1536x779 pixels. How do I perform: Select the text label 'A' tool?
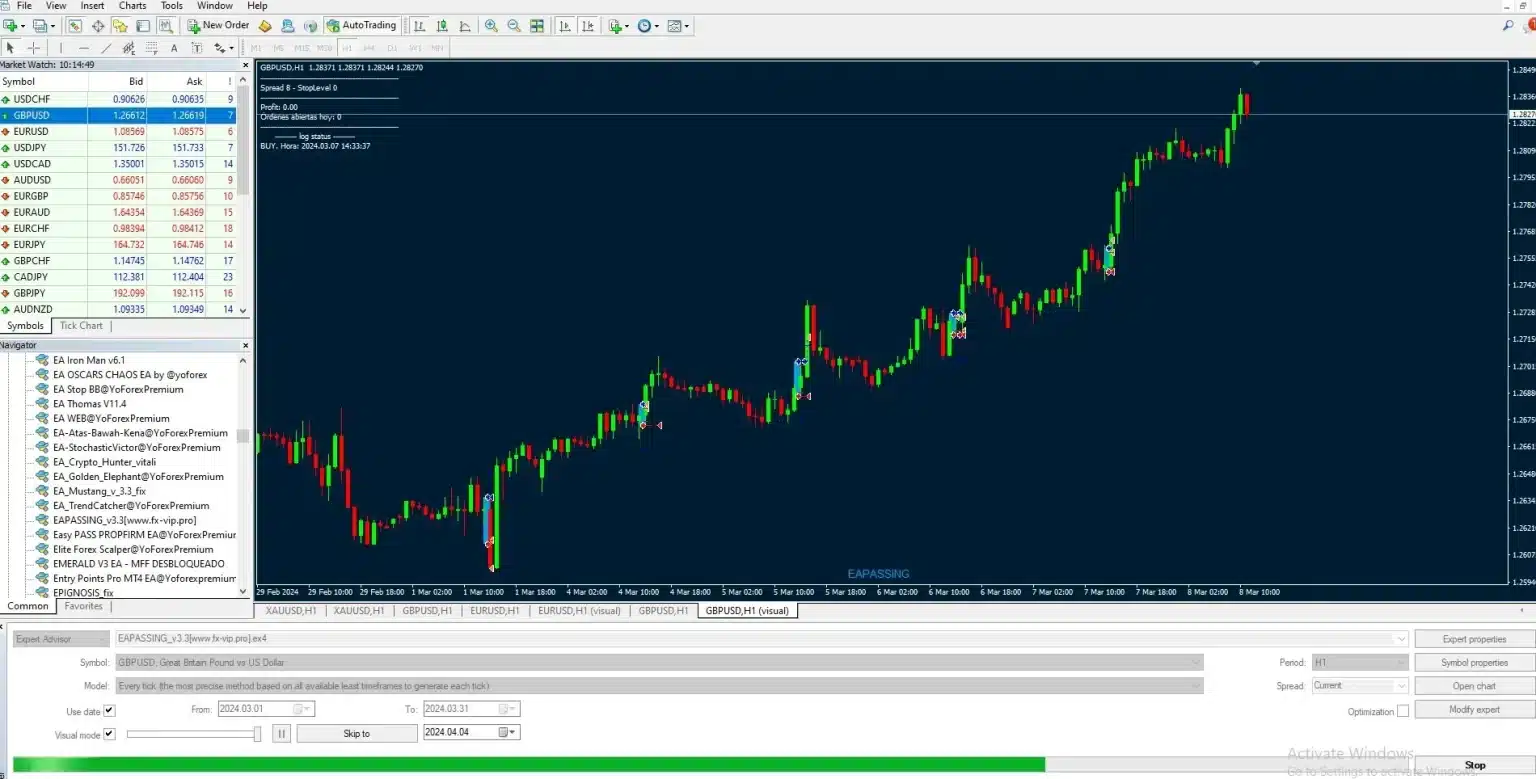[x=174, y=48]
